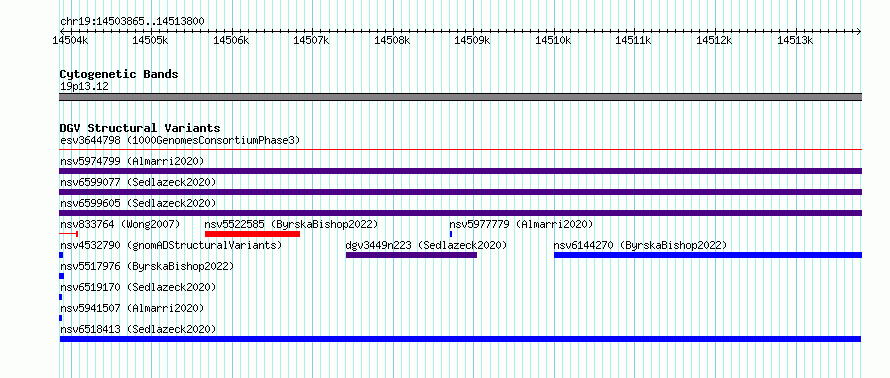Click the 14505k ruler position
The width and height of the screenshot is (890, 378).
point(151,40)
